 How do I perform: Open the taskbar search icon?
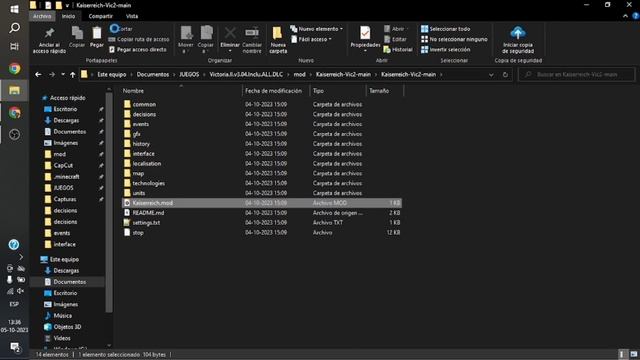coord(14,28)
